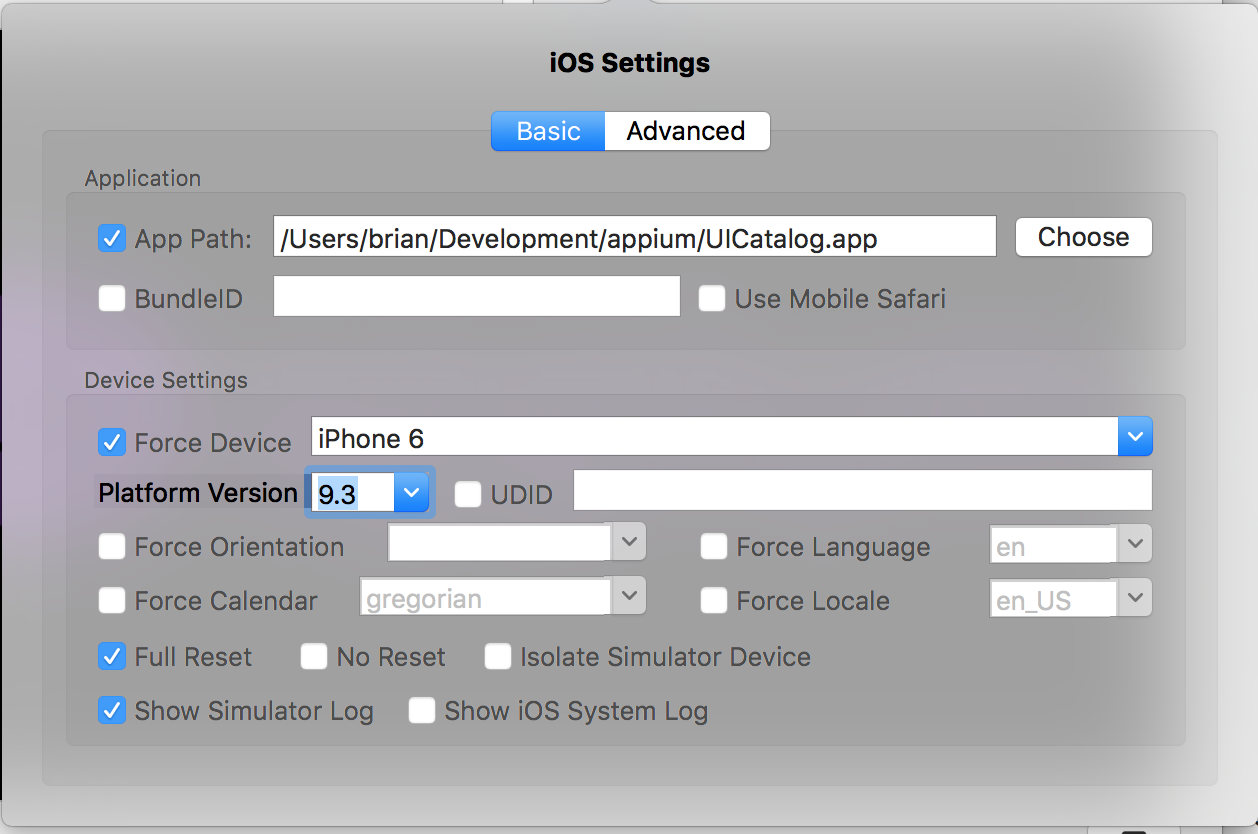Open the Force Language dropdown arrow
Image resolution: width=1258 pixels, height=834 pixels.
click(x=1135, y=543)
